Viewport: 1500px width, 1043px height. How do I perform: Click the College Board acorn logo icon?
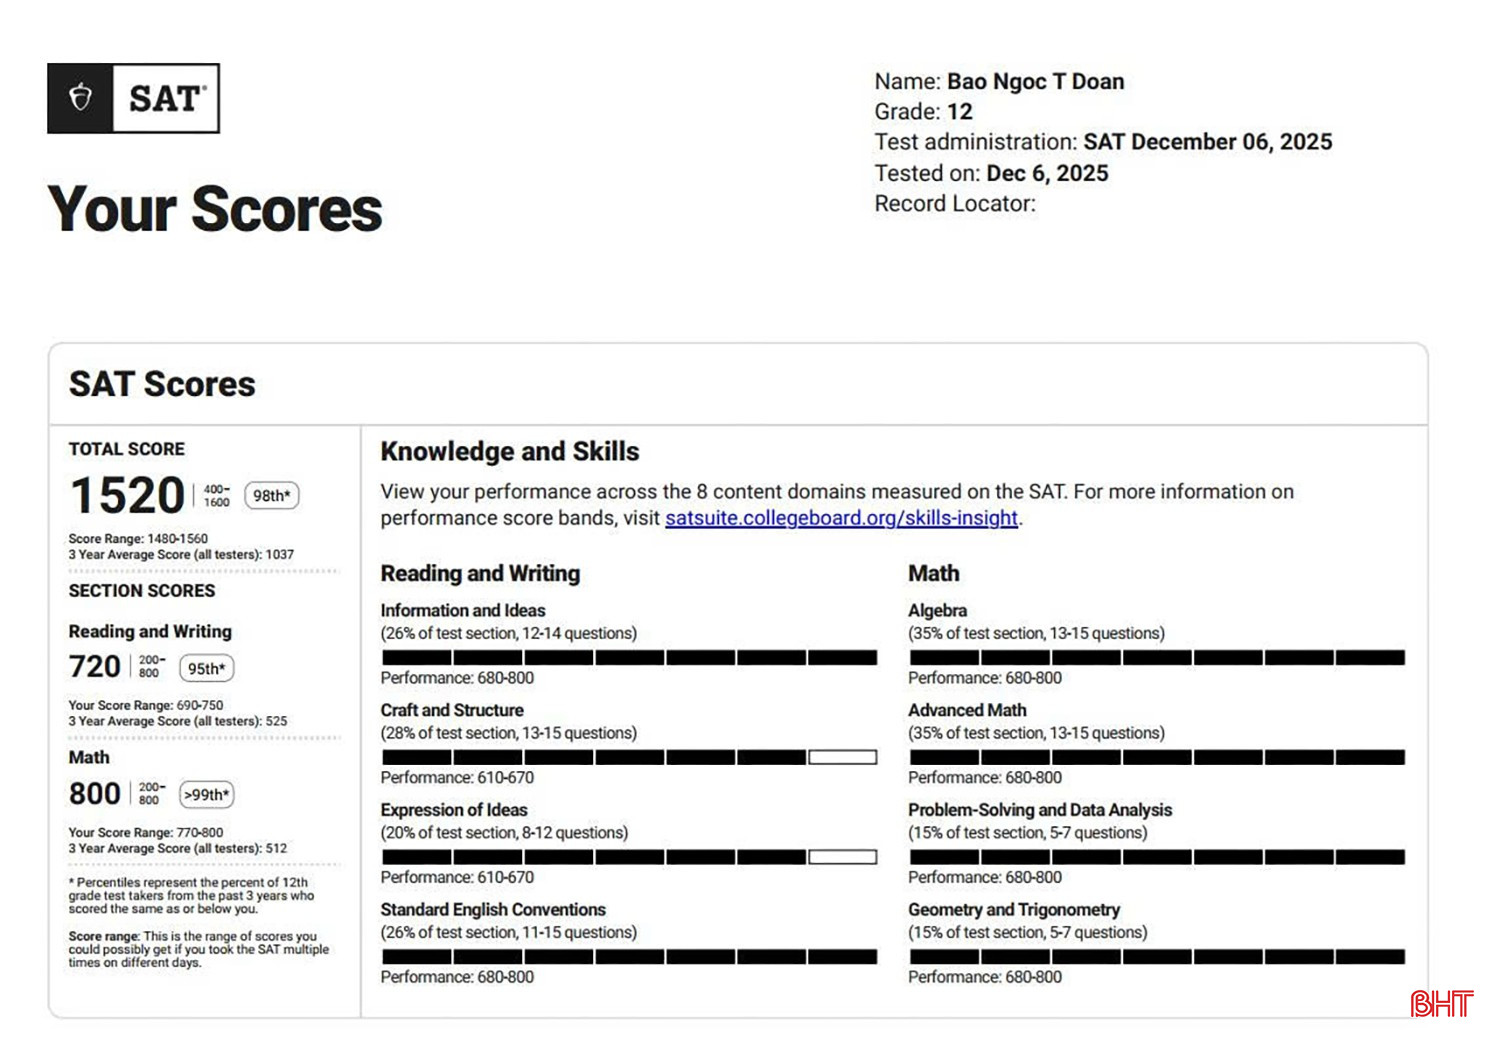click(x=80, y=98)
